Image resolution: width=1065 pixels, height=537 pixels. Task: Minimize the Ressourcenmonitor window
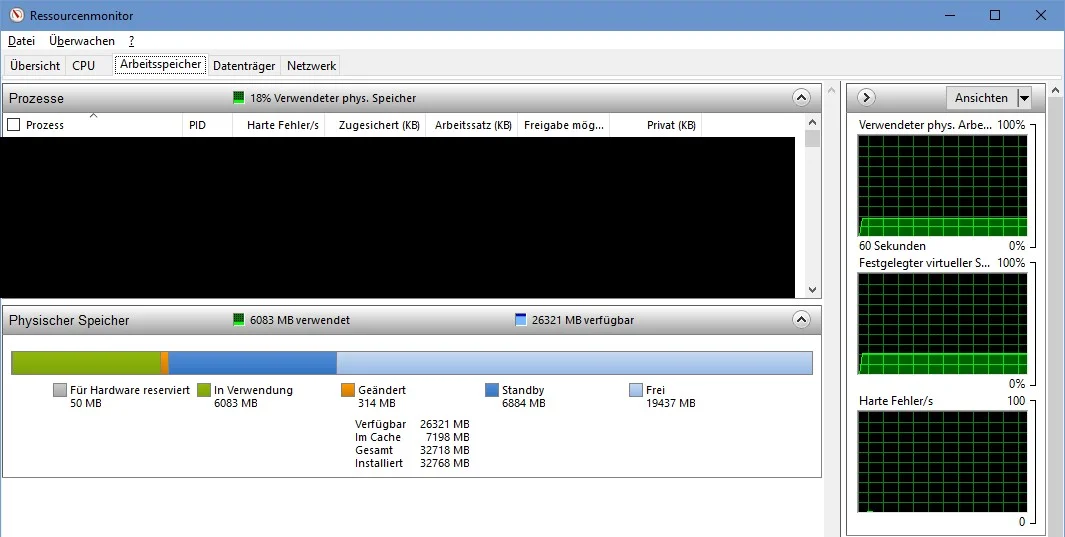coord(950,15)
